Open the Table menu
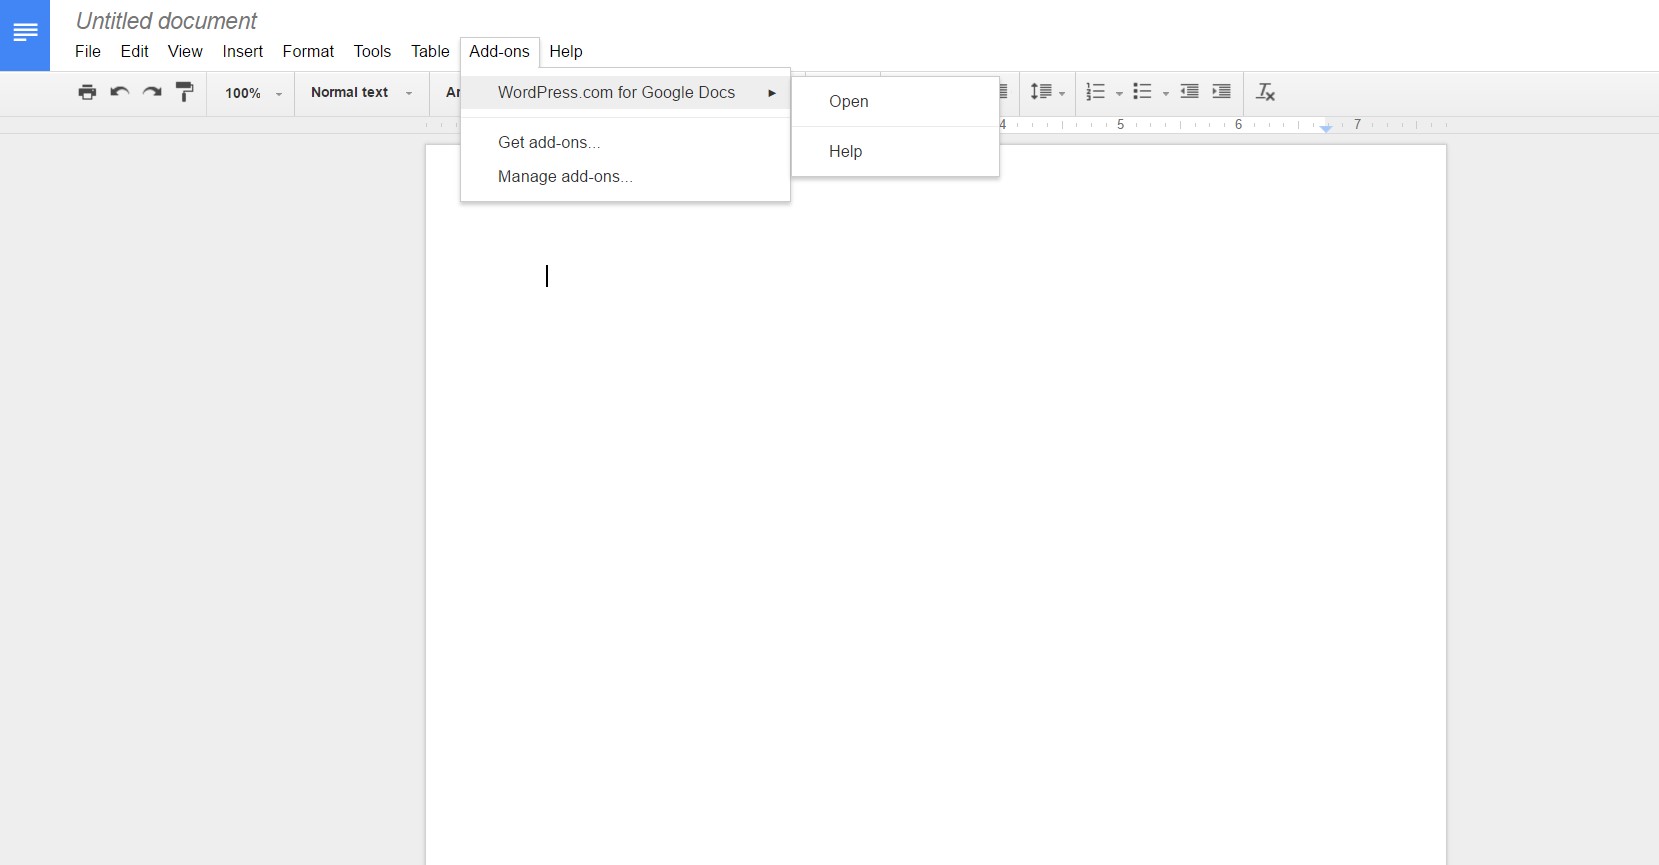The image size is (1659, 865). tap(430, 51)
